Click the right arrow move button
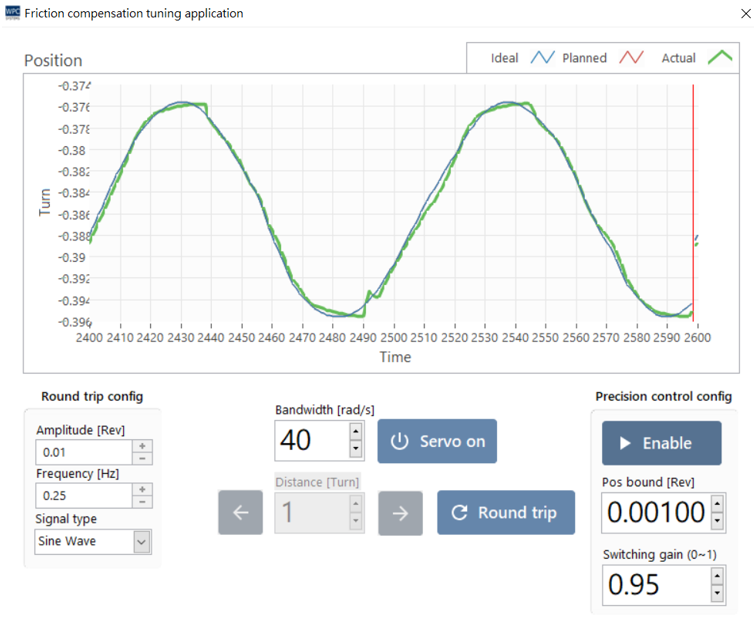754x619 pixels. click(400, 513)
